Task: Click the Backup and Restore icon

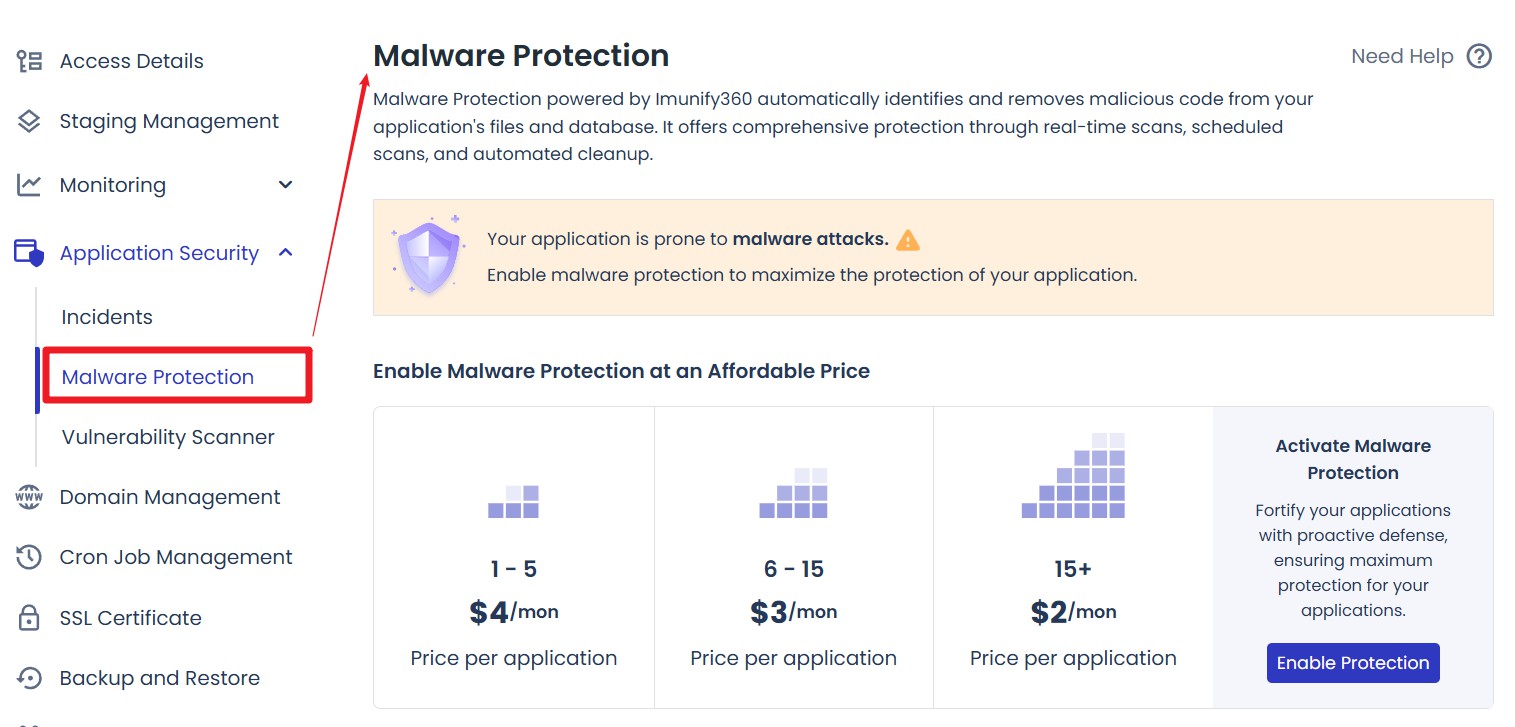Action: 29,677
